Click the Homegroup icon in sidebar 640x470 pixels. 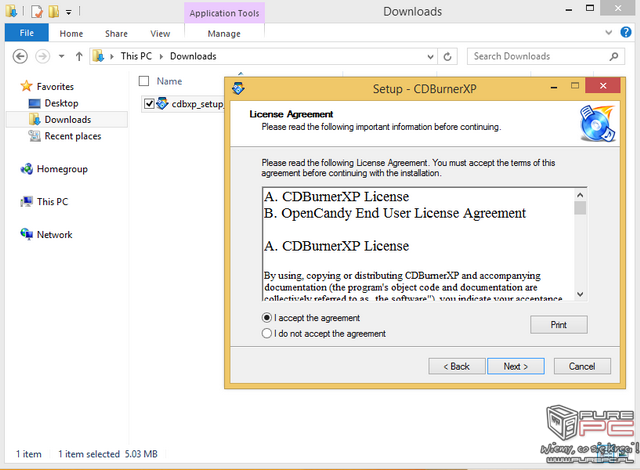point(27,168)
